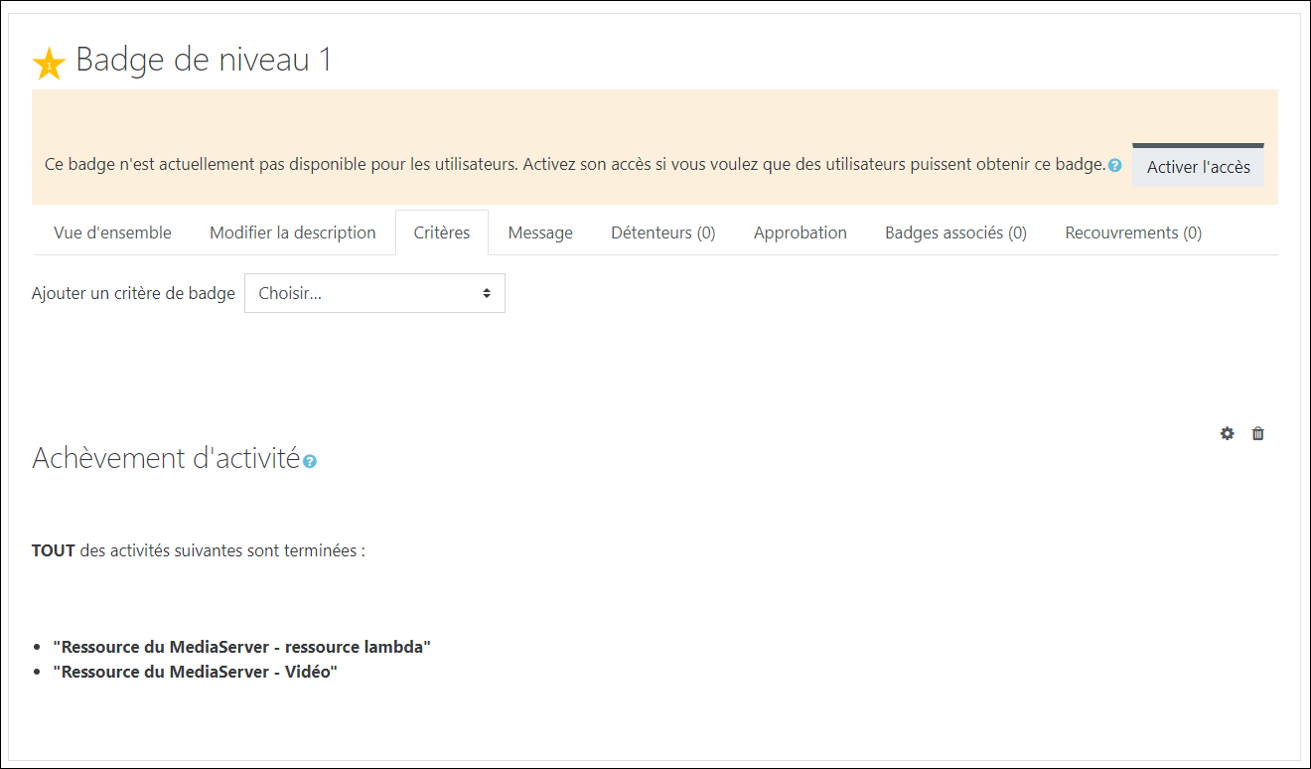
Task: Open the Badges associés (0) tab
Action: click(x=955, y=233)
